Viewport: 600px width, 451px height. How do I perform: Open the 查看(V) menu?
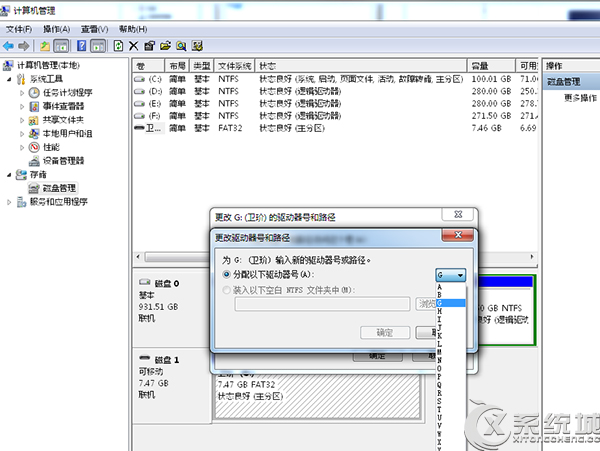coord(95,29)
